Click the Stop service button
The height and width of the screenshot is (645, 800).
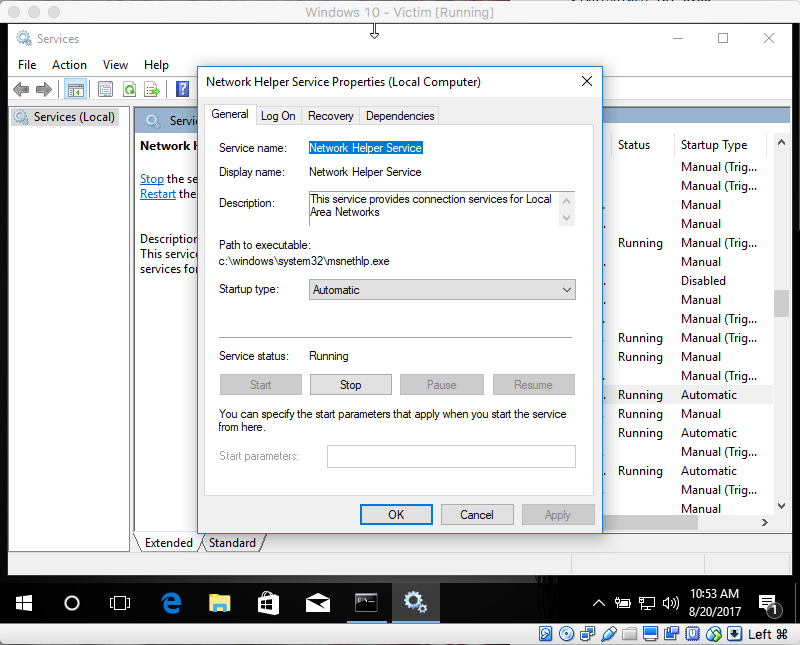pyautogui.click(x=351, y=385)
